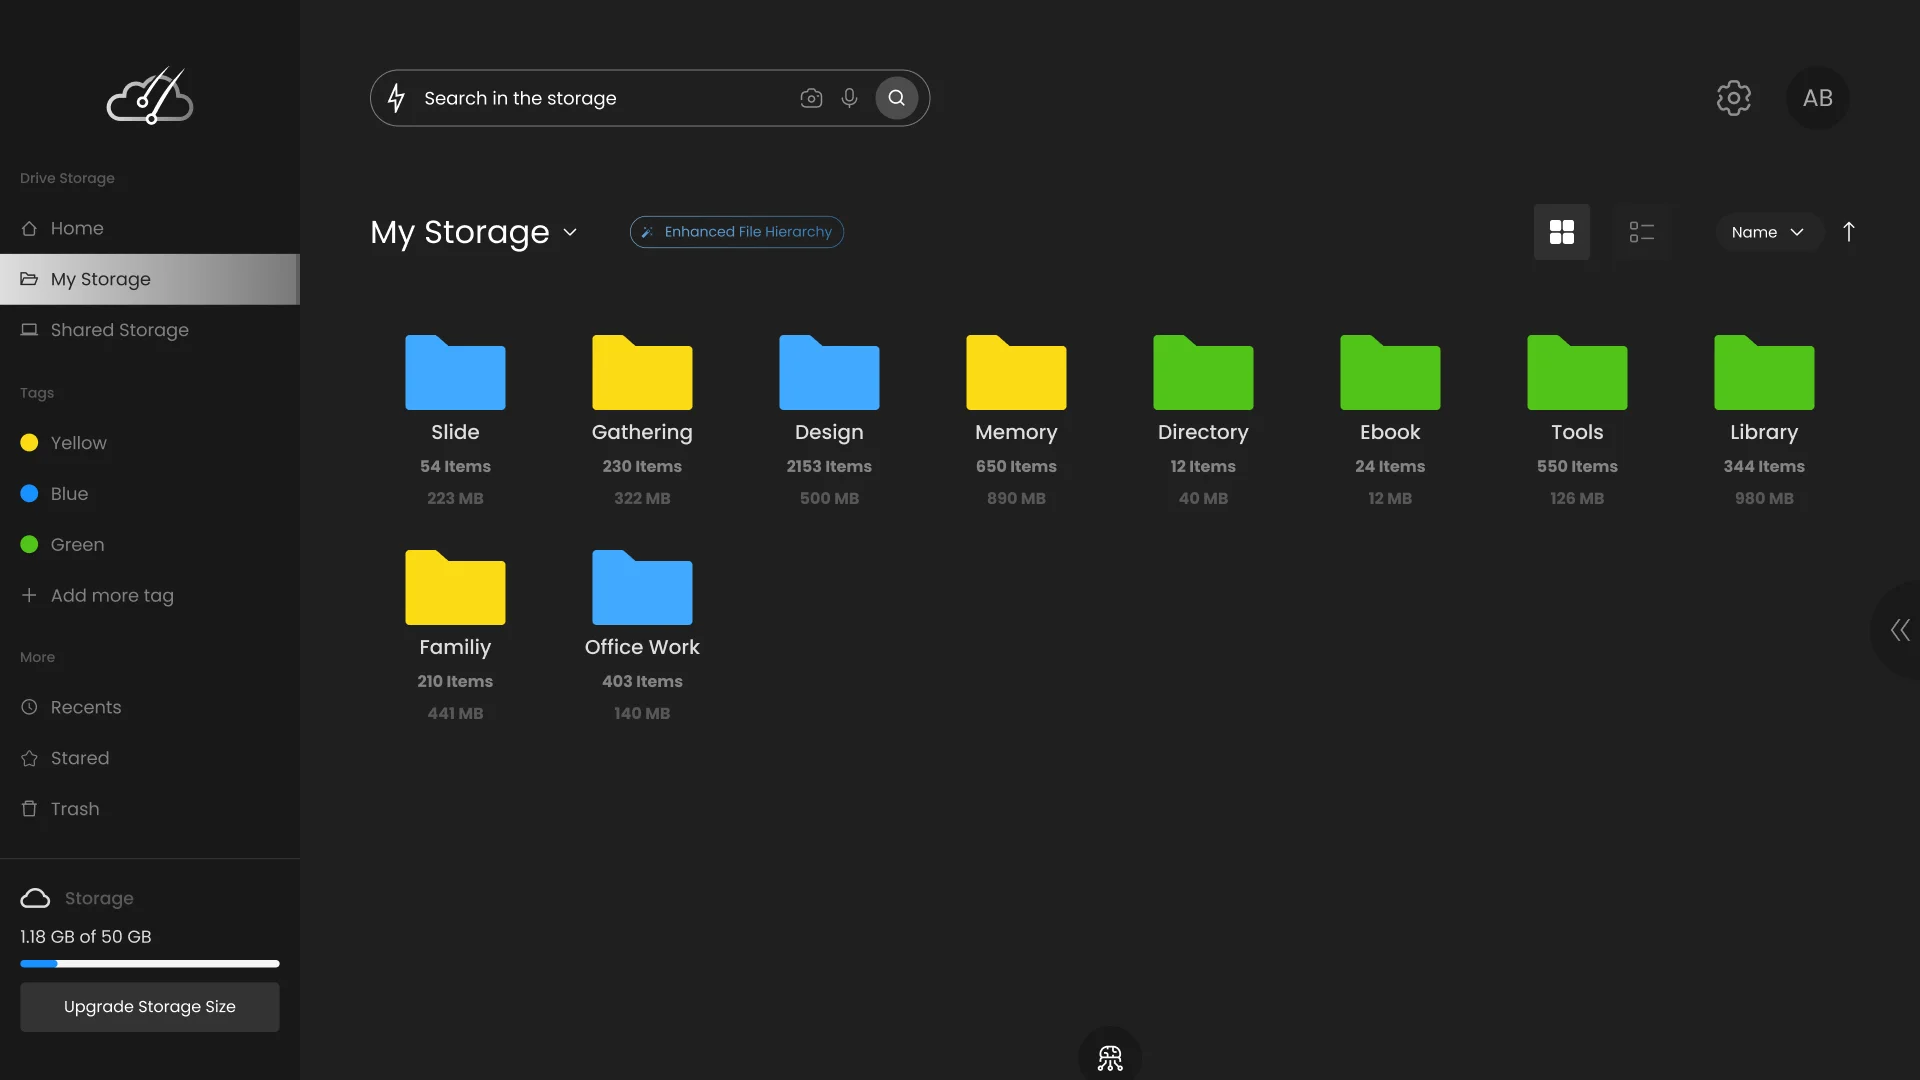Open AB profile avatar
The height and width of the screenshot is (1080, 1920).
pyautogui.click(x=1818, y=98)
